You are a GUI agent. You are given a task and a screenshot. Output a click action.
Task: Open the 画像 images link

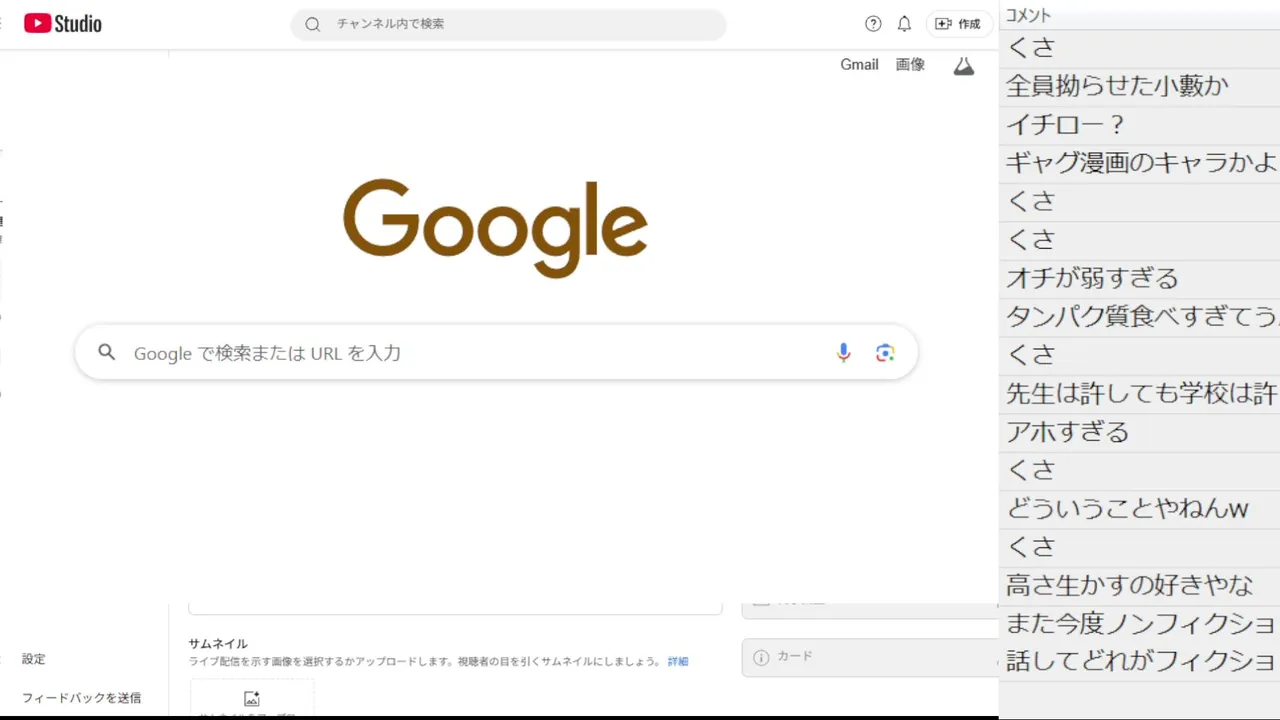click(x=910, y=64)
